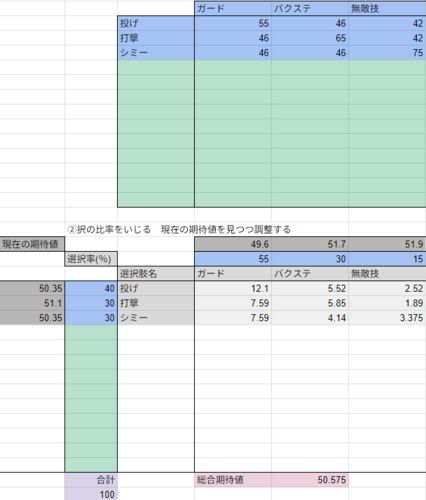Select the バクステ header in the blue payoff table
This screenshot has height=500, width=426.
310,8
